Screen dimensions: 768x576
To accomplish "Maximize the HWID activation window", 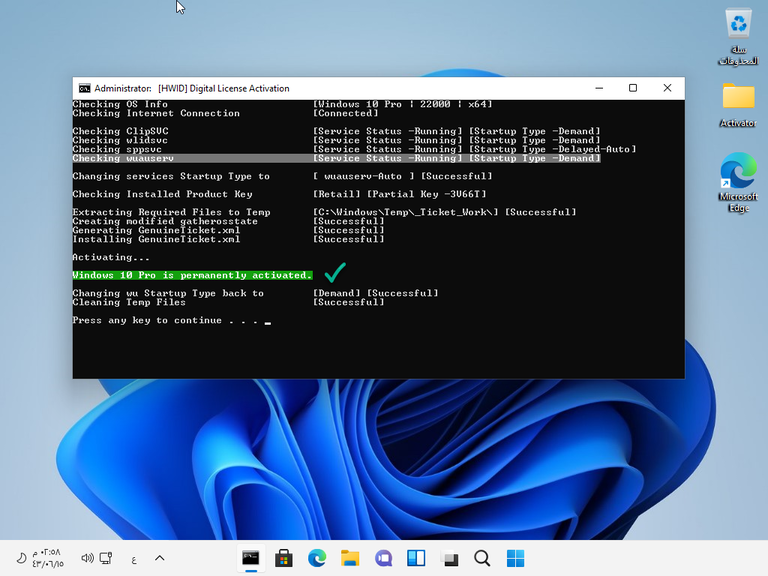I will 633,88.
